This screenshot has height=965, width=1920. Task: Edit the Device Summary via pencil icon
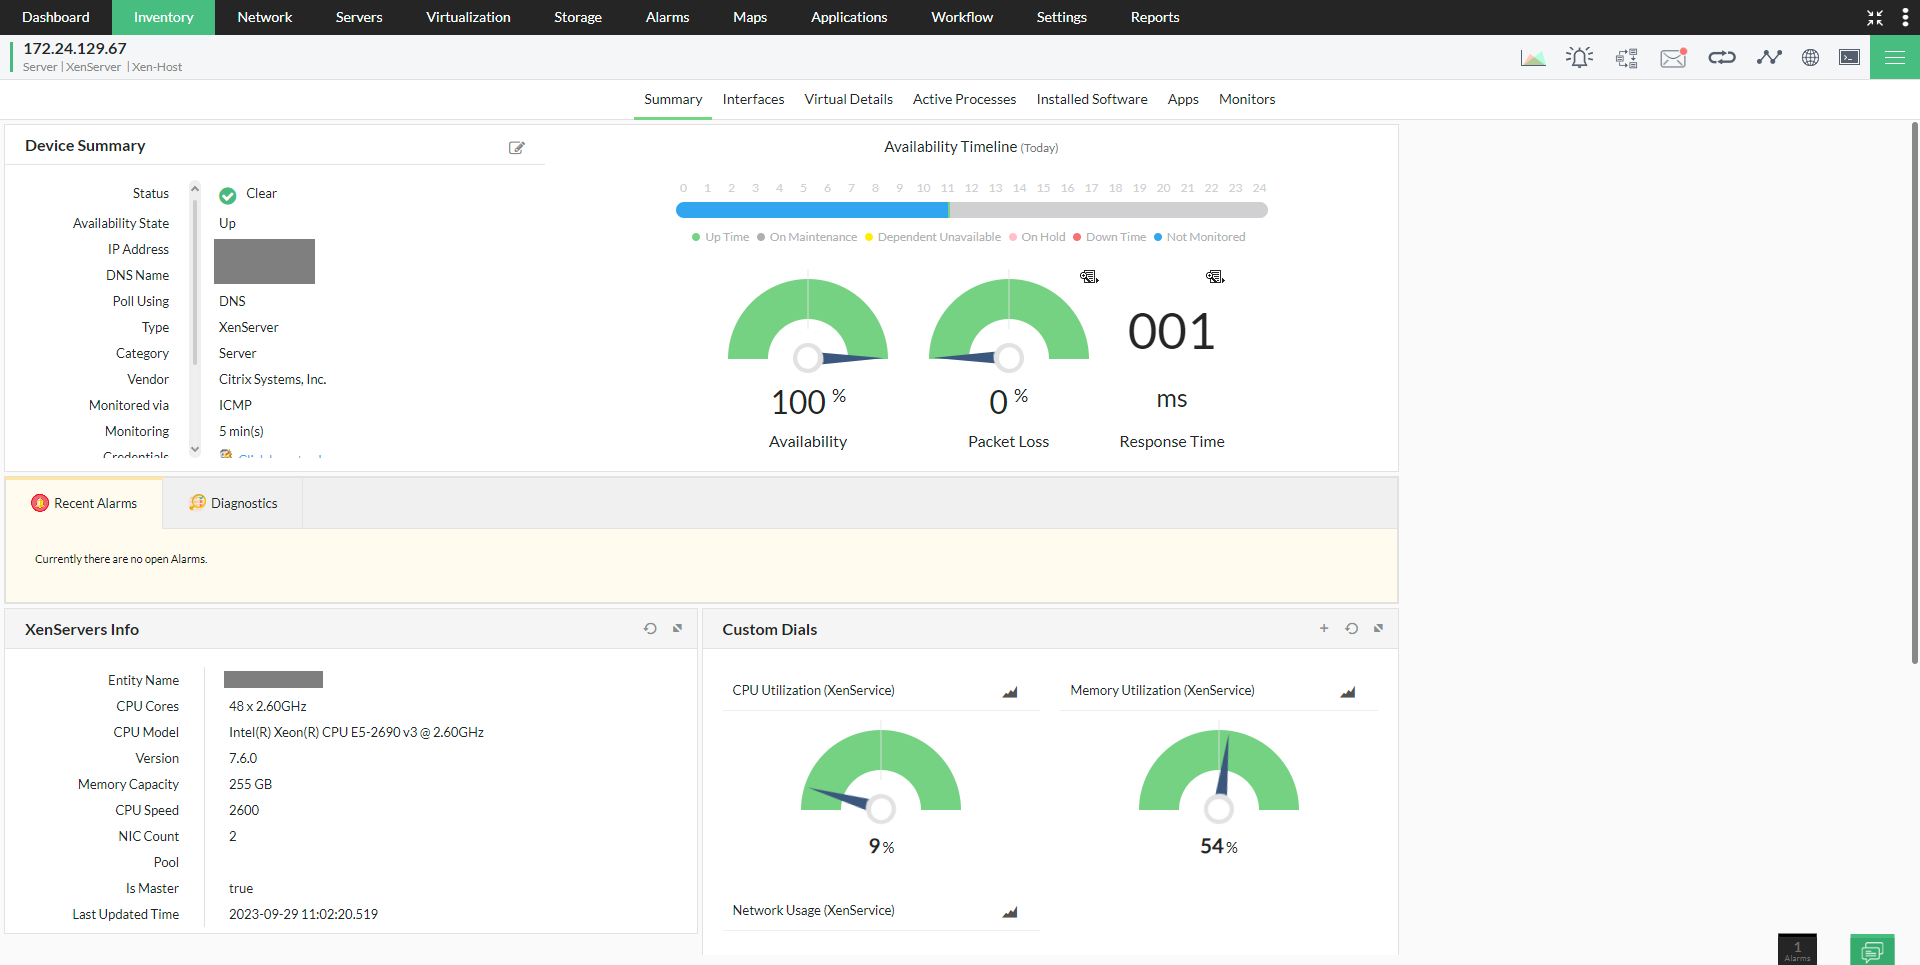point(517,147)
